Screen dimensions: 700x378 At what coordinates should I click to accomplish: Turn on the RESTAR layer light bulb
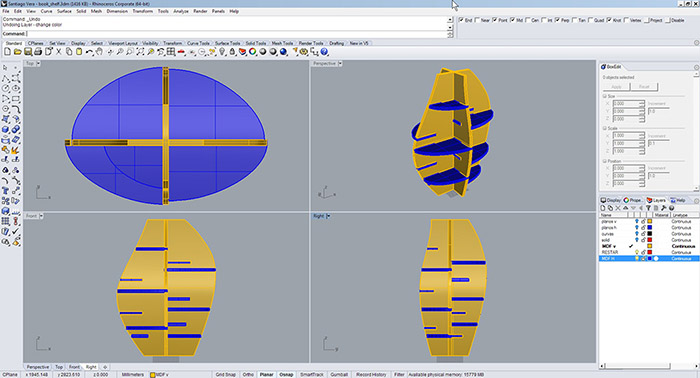637,252
